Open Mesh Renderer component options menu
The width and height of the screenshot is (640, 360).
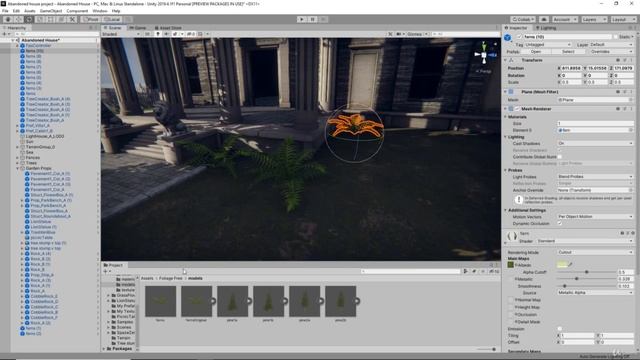(x=632, y=109)
